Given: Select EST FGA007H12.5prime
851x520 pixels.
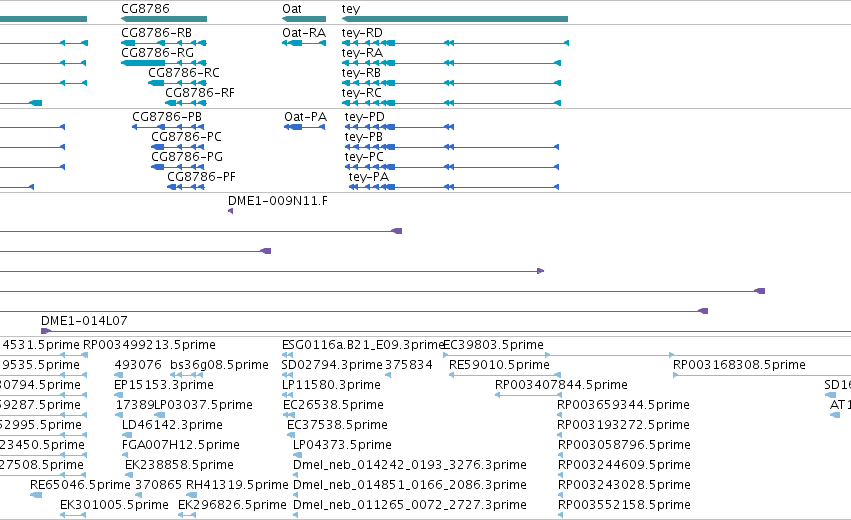Looking at the screenshot, I should (x=126, y=455).
